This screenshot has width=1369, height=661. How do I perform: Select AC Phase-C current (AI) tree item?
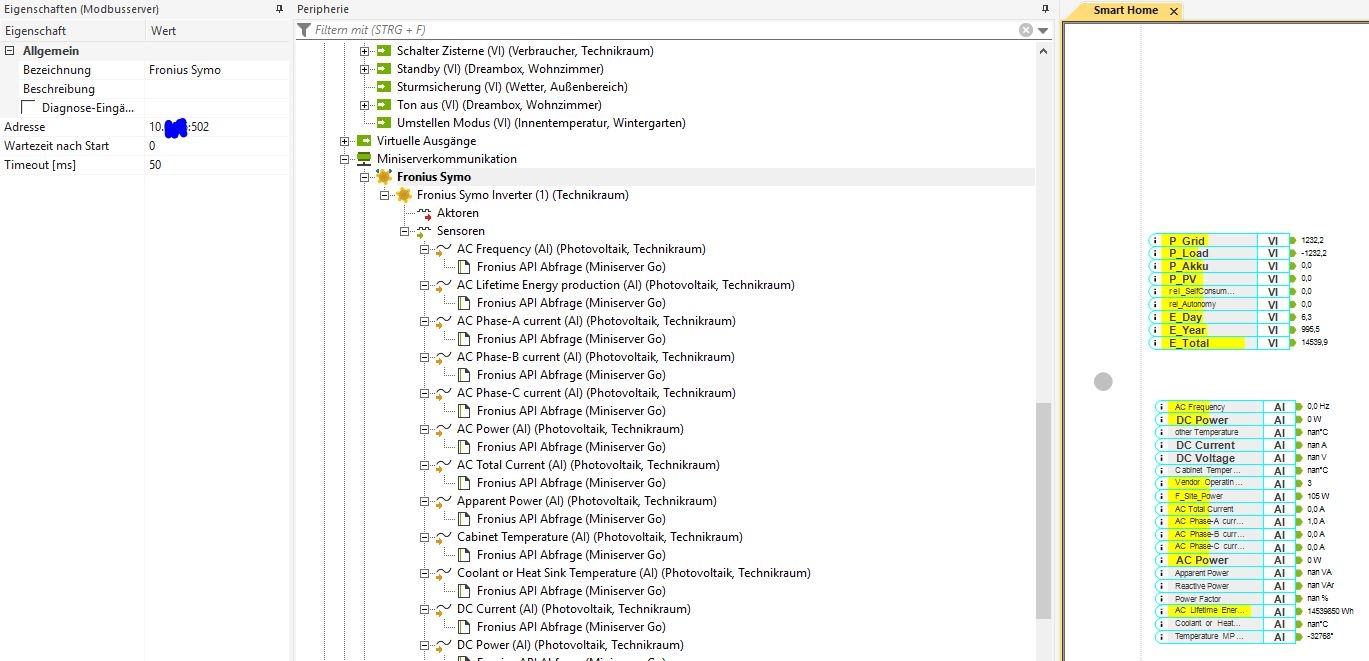tap(596, 393)
